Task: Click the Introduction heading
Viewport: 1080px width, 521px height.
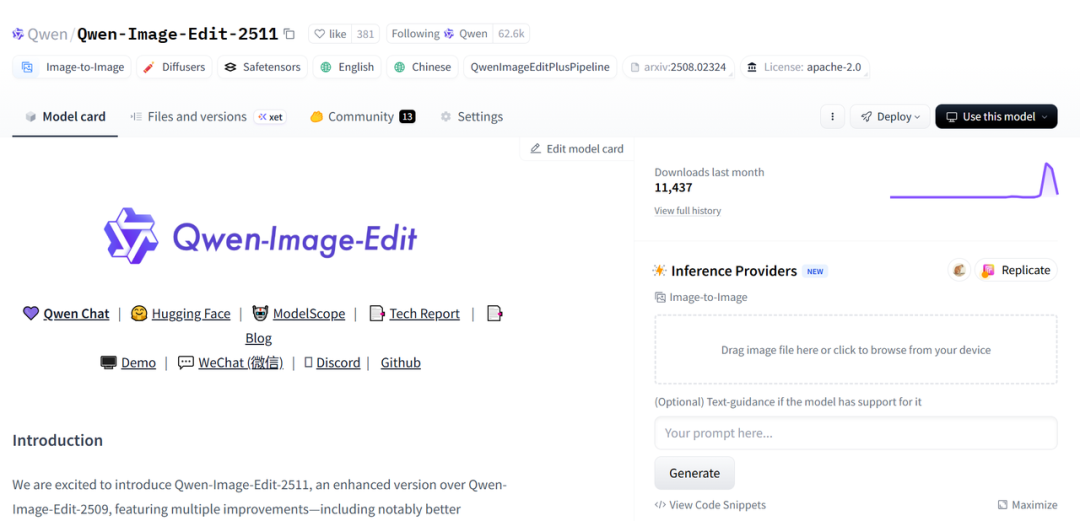Action: 58,440
